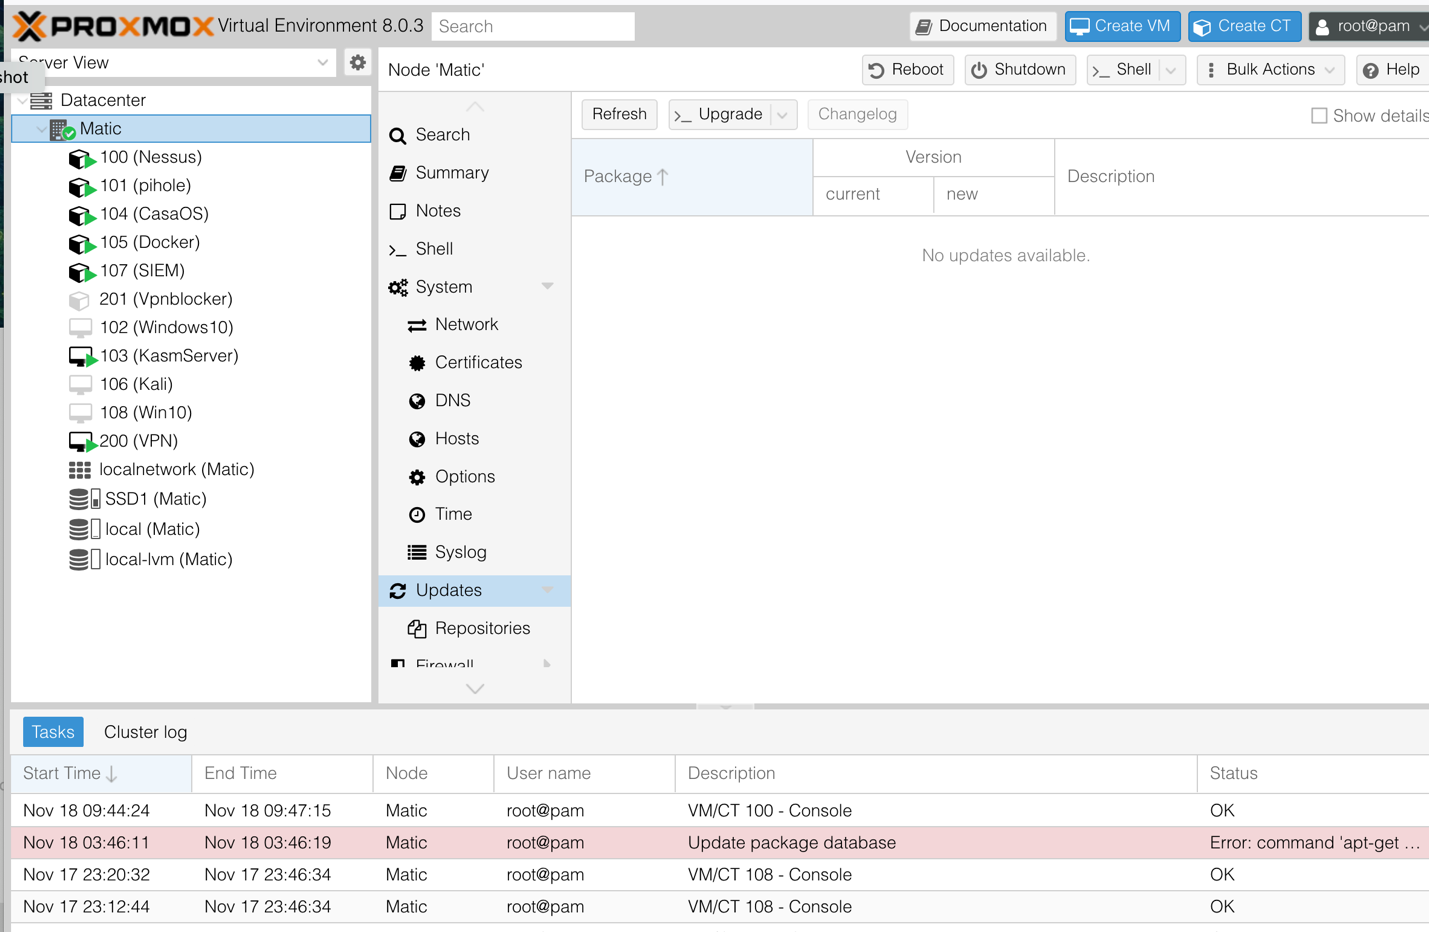The image size is (1429, 932).
Task: Collapse the System menu section
Action: [548, 287]
